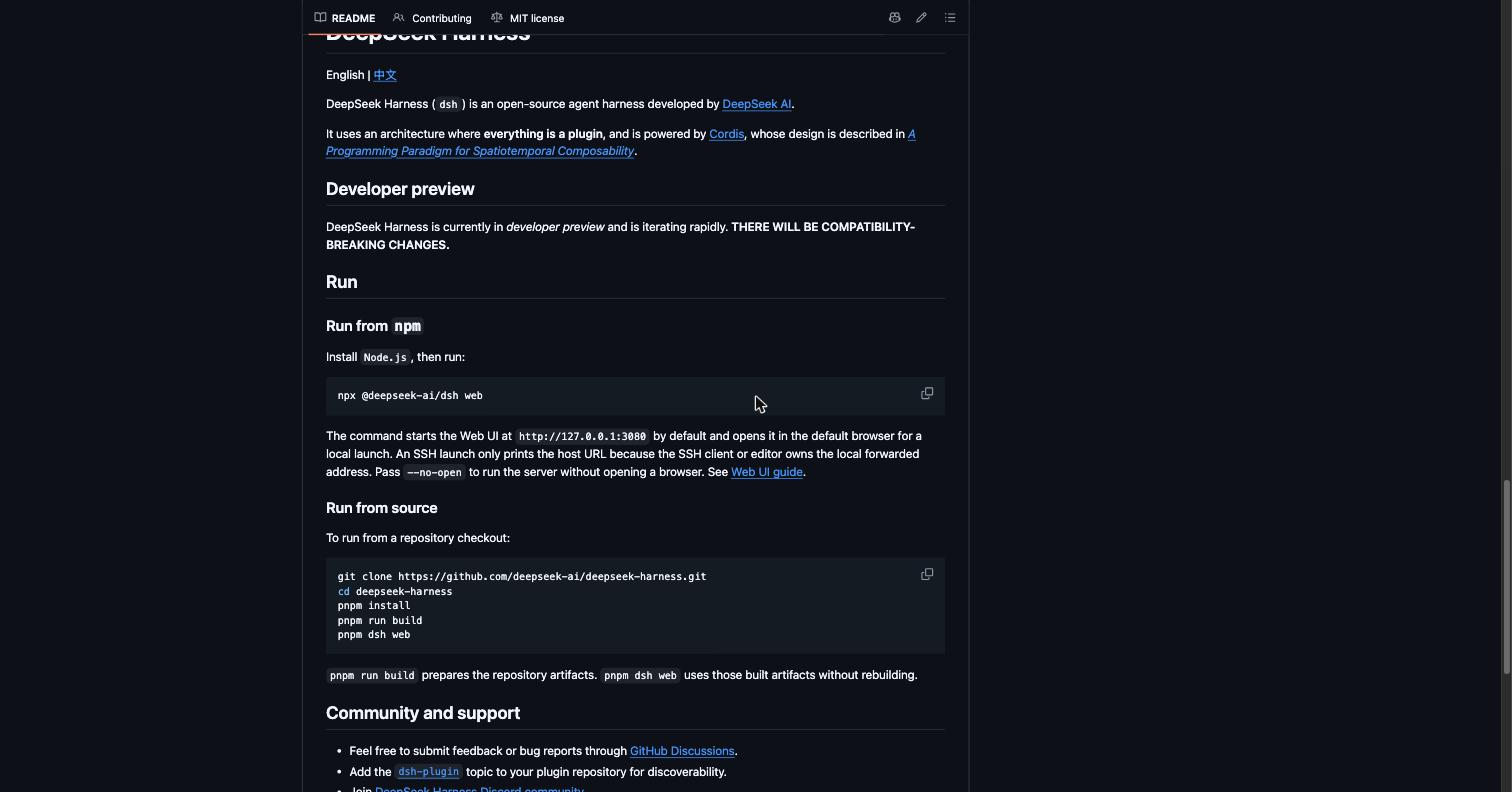The image size is (1512, 792).
Task: Visit the GitHub Discussions link
Action: point(682,751)
